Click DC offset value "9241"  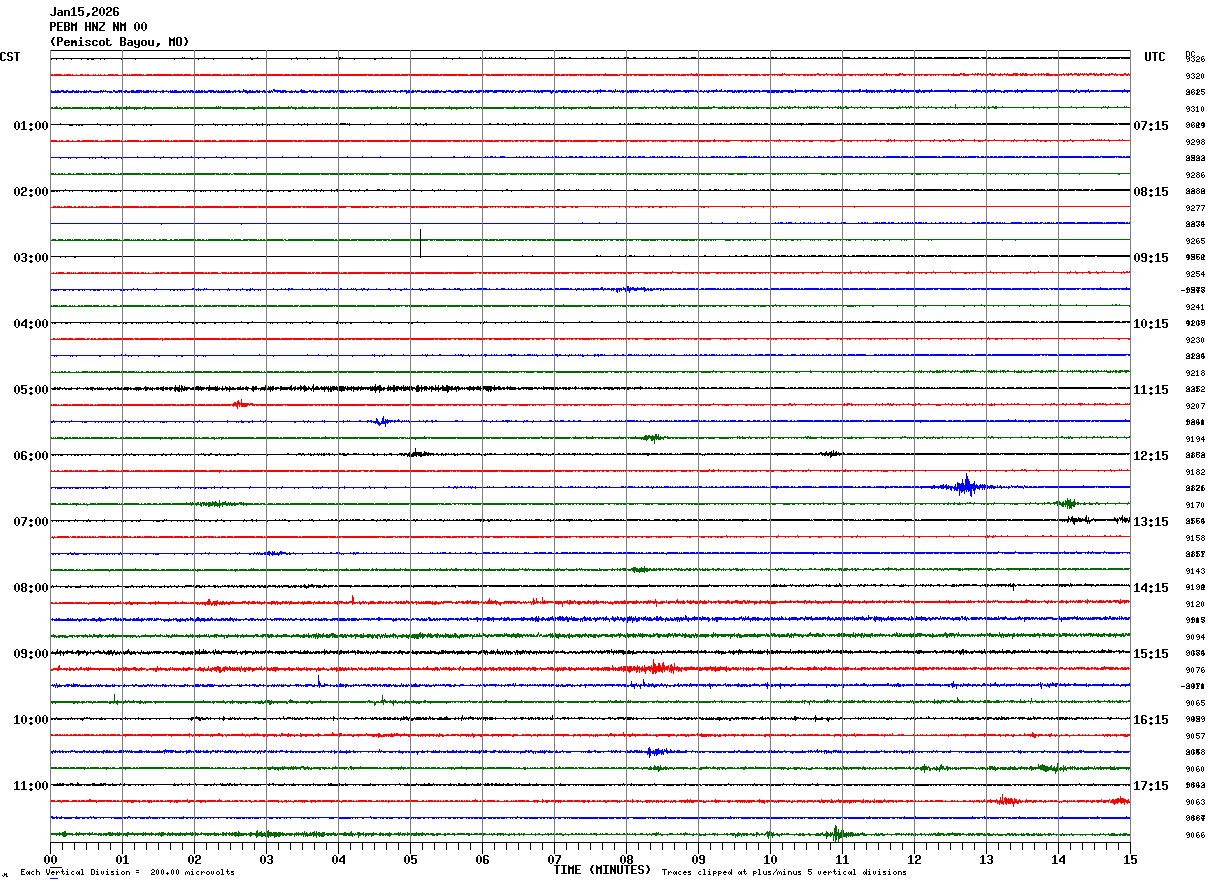coord(1195,307)
